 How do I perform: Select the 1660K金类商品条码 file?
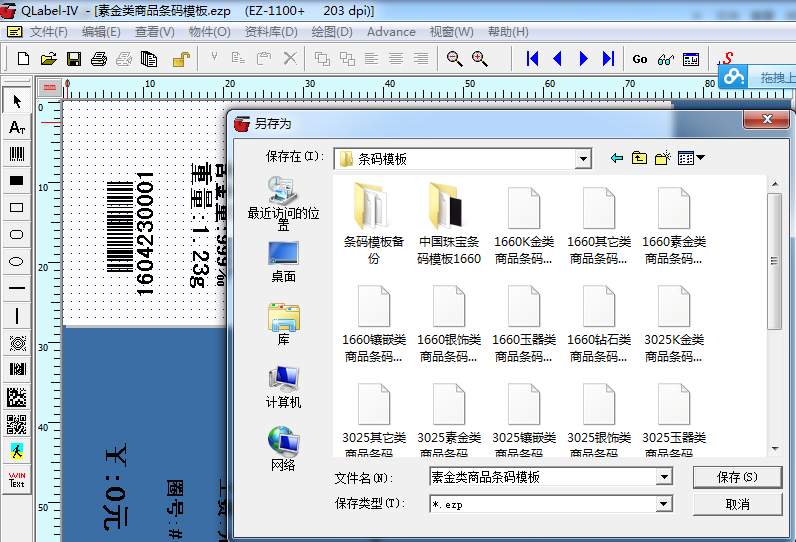[524, 226]
